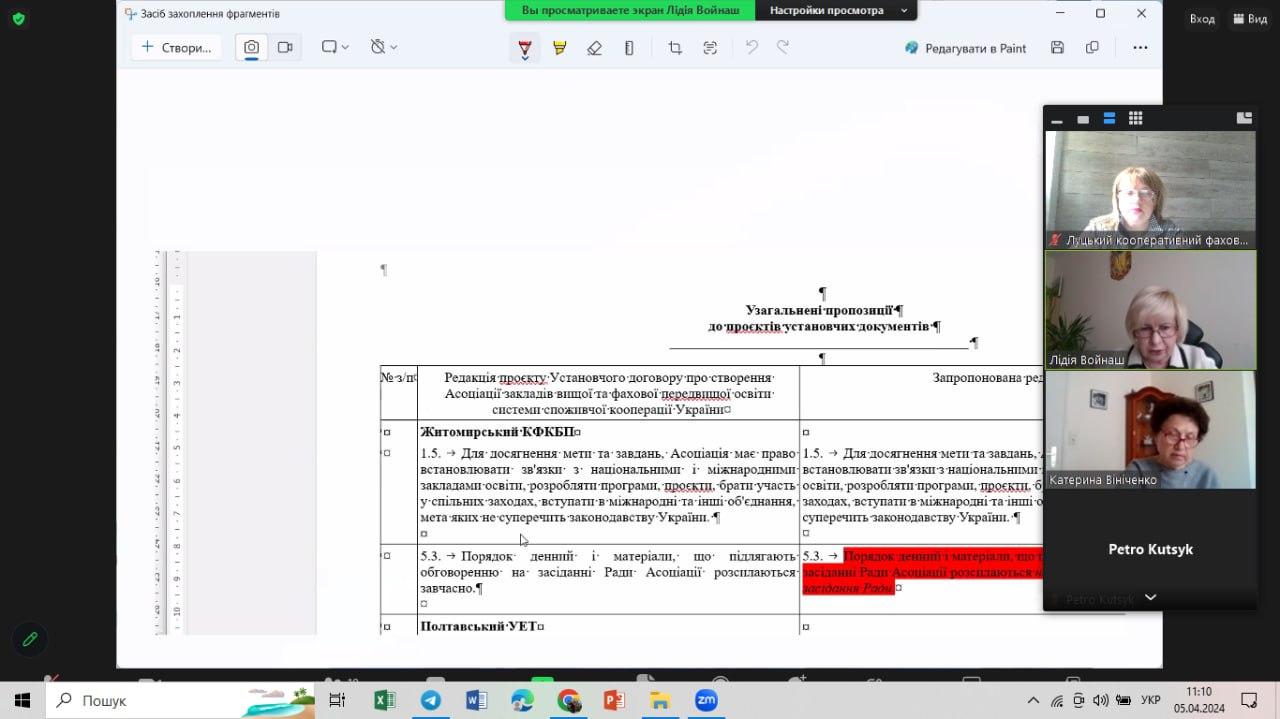Click the text actions icon
The width and height of the screenshot is (1280, 719).
click(x=710, y=47)
